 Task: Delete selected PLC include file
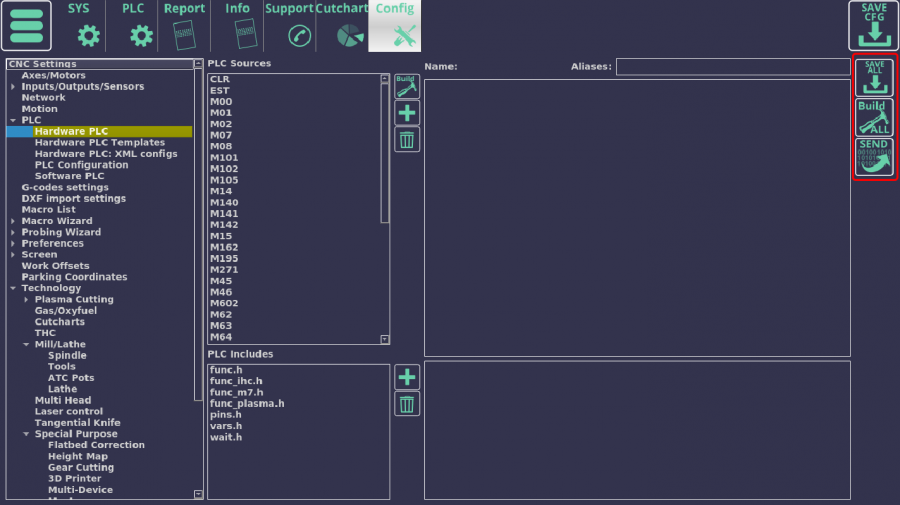coord(407,404)
